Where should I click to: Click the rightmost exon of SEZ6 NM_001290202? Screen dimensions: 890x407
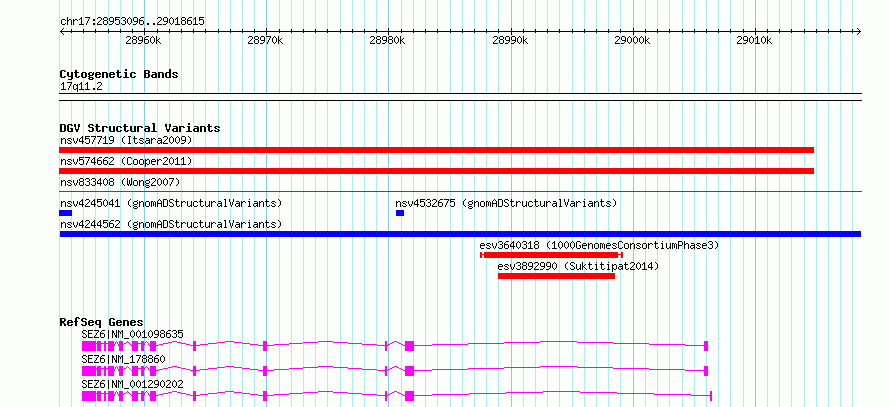click(711, 396)
